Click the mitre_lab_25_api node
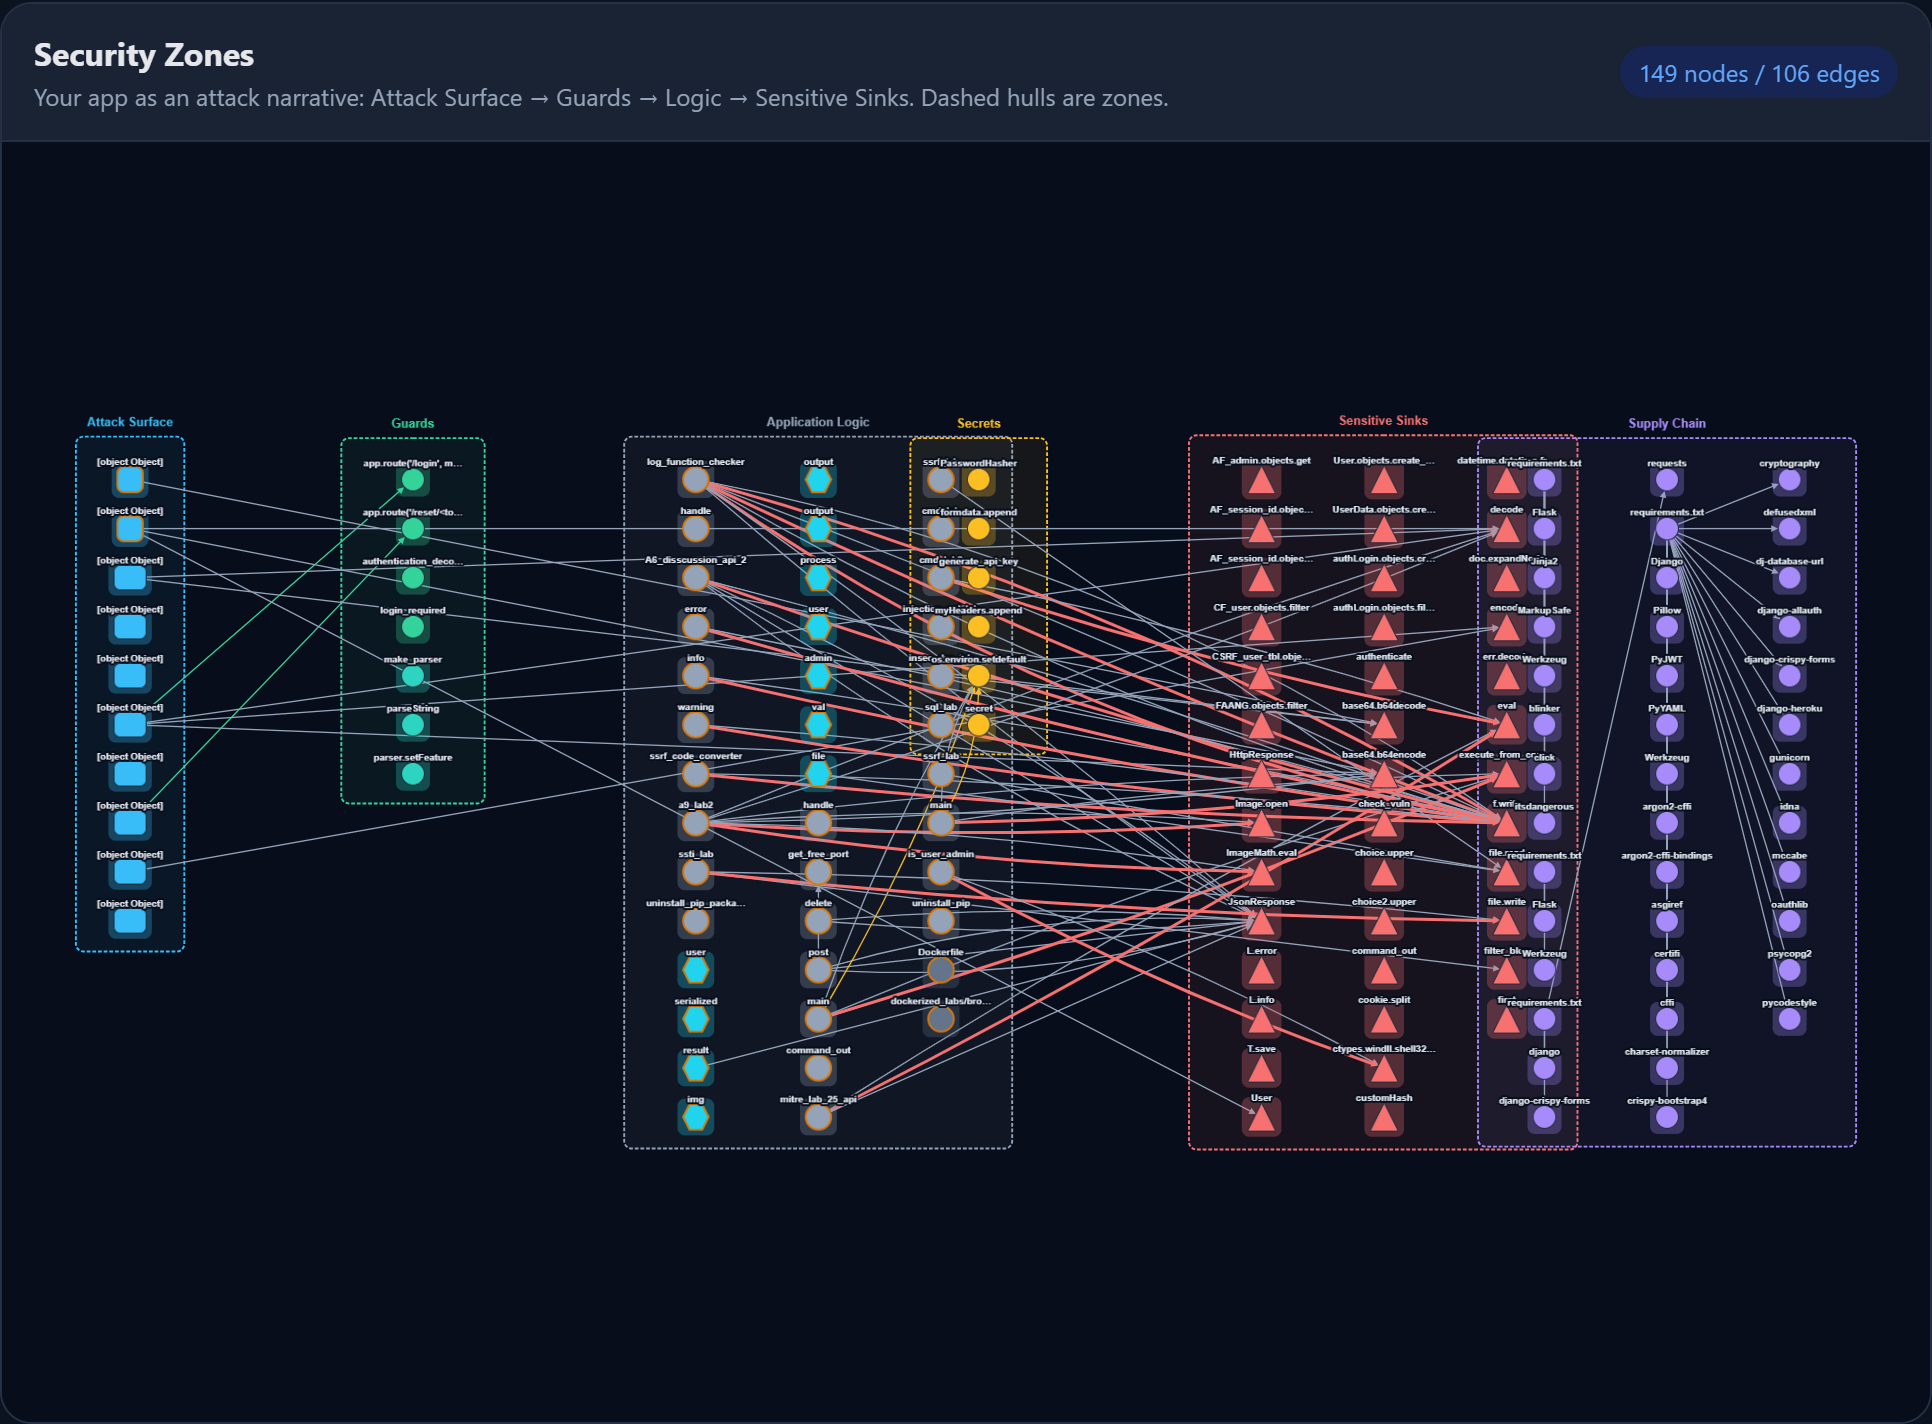Image resolution: width=1932 pixels, height=1424 pixels. click(819, 1117)
